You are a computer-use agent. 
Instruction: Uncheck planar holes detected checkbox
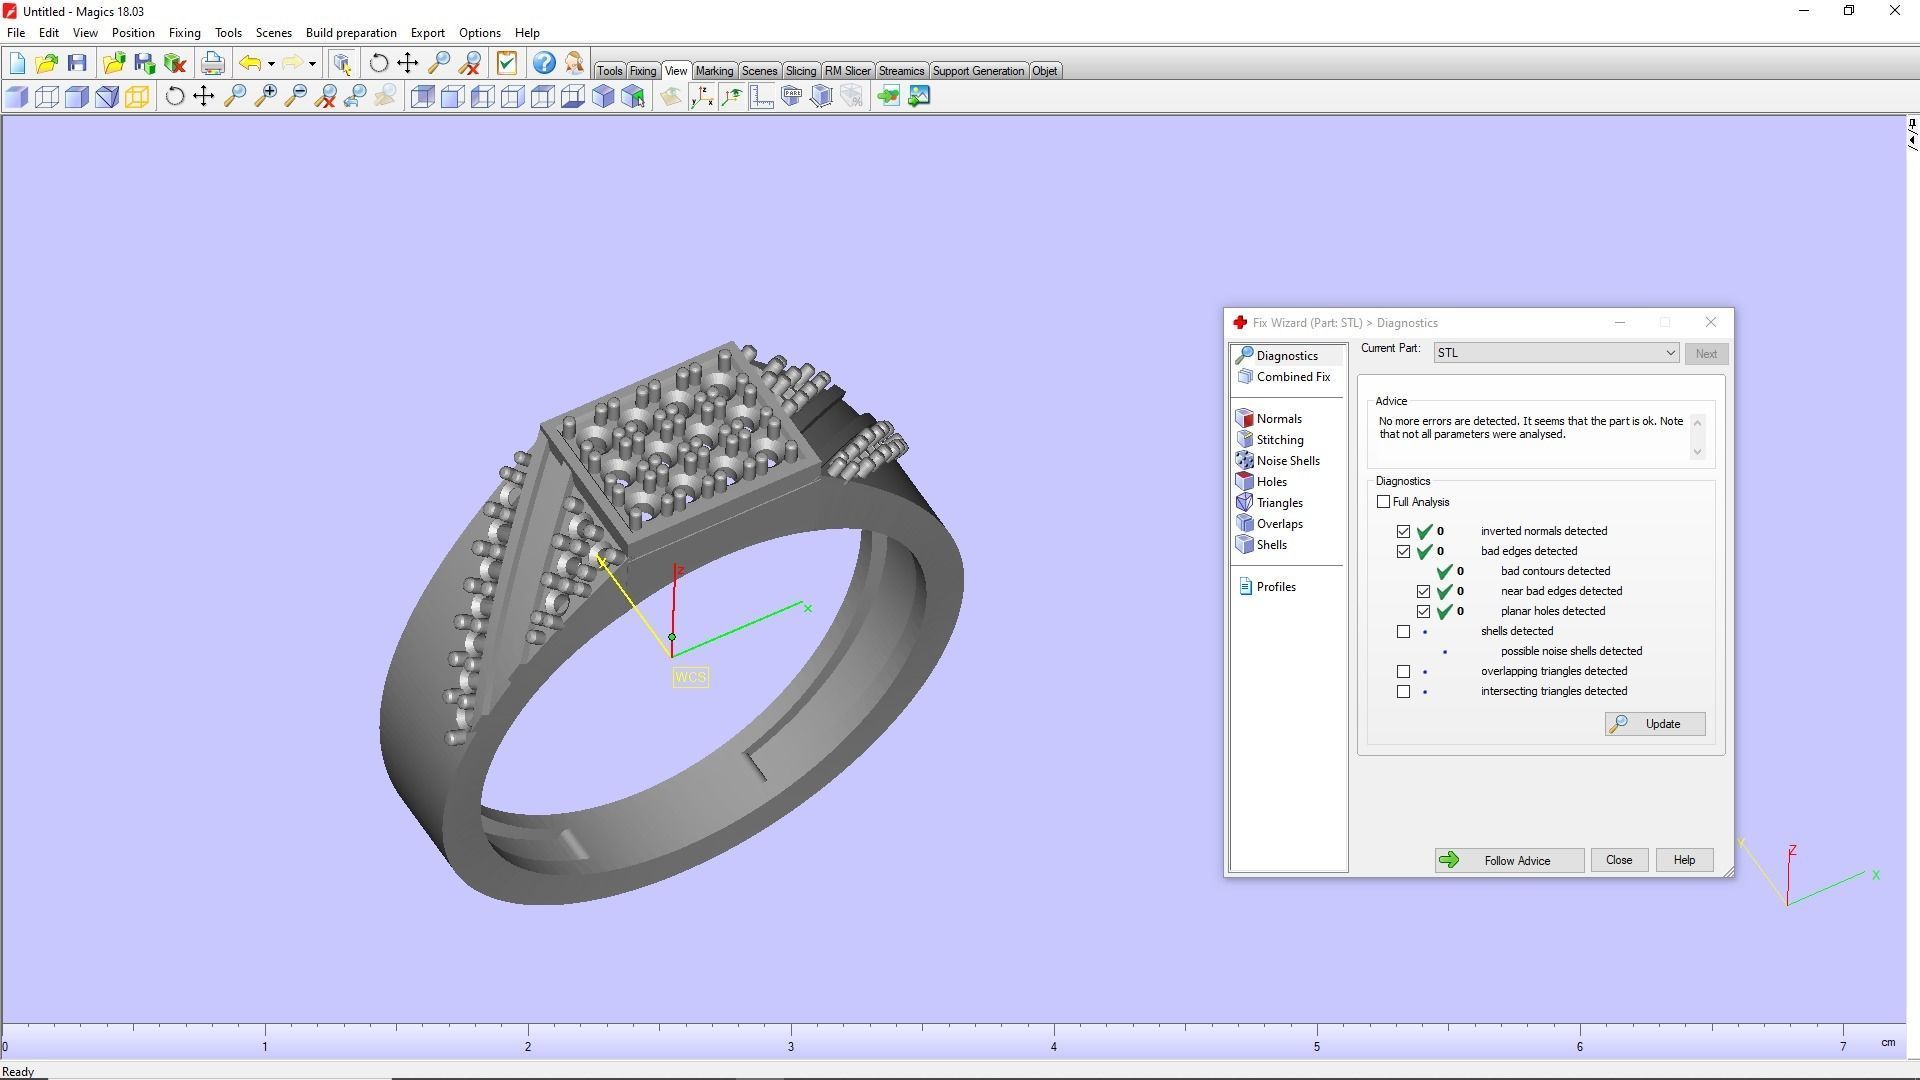pos(1424,612)
